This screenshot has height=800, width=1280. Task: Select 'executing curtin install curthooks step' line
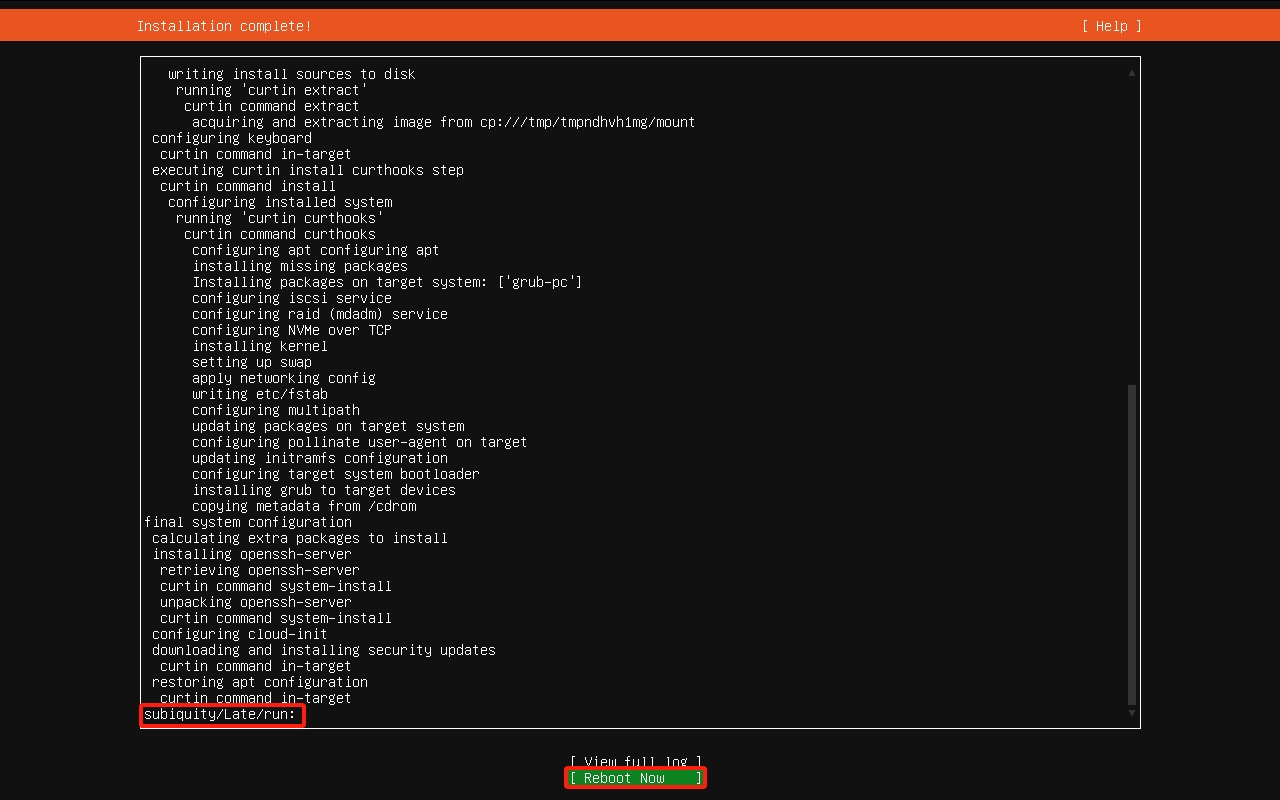[x=308, y=170]
